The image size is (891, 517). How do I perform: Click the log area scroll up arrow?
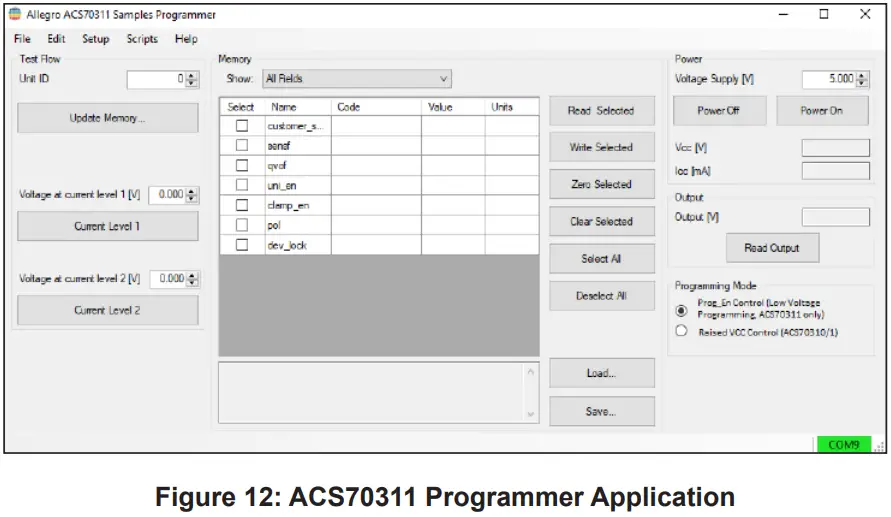[x=531, y=372]
